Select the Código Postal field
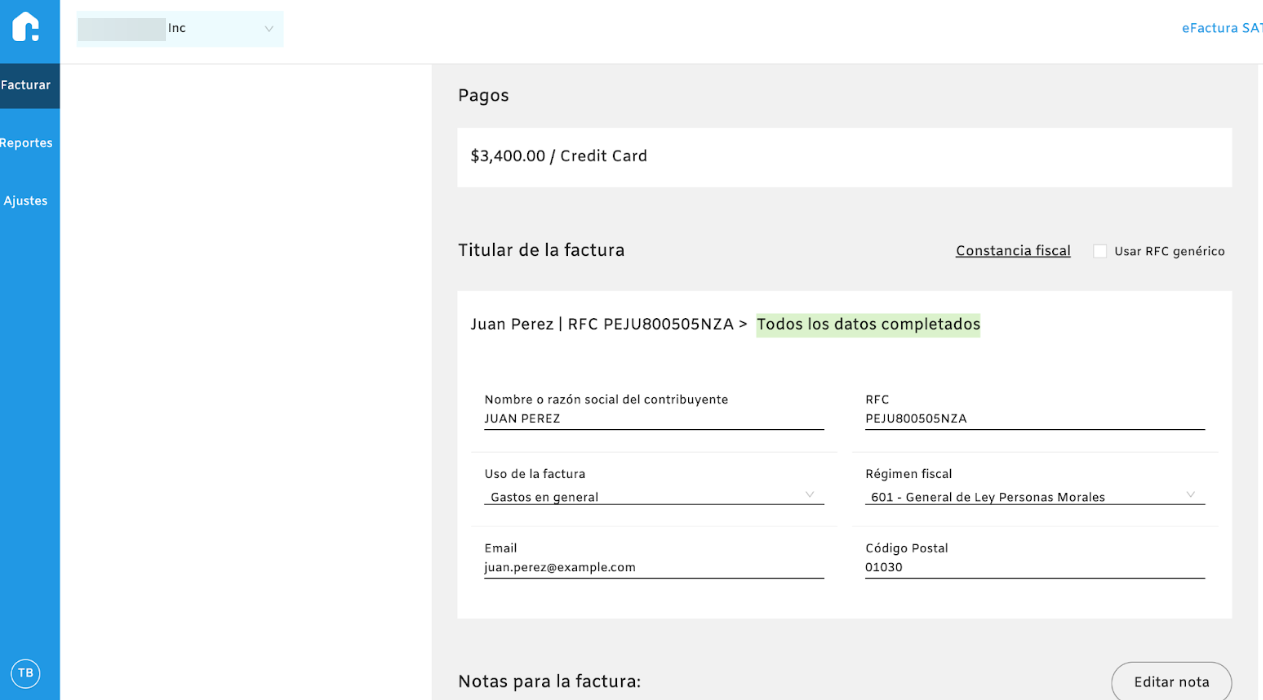Screen dimensions: 1263x700 tap(1034, 567)
